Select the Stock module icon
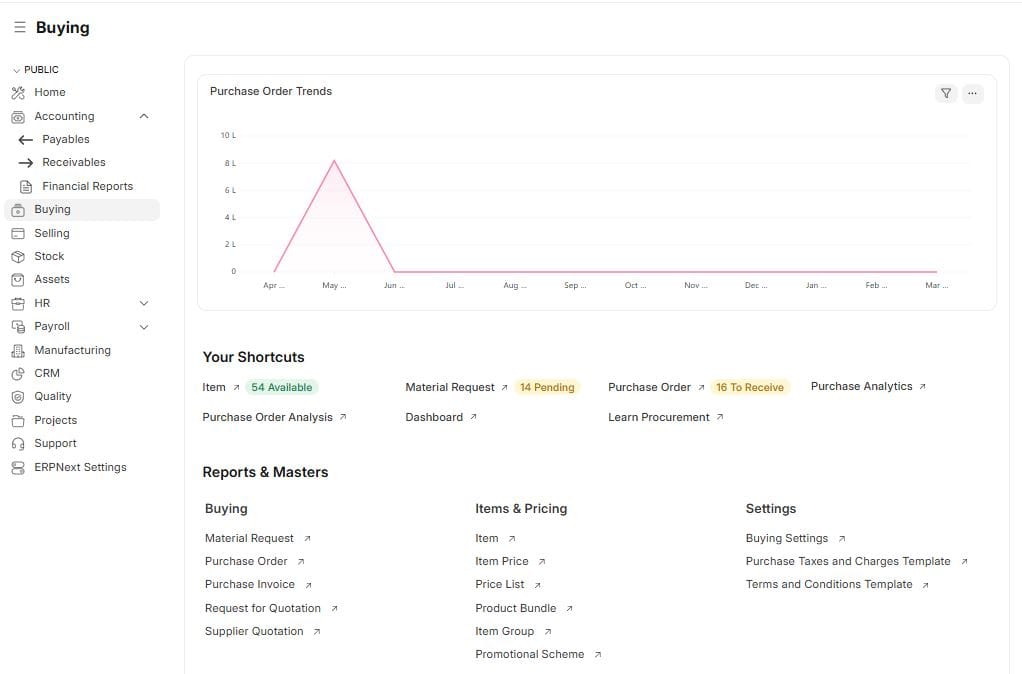 [18, 256]
